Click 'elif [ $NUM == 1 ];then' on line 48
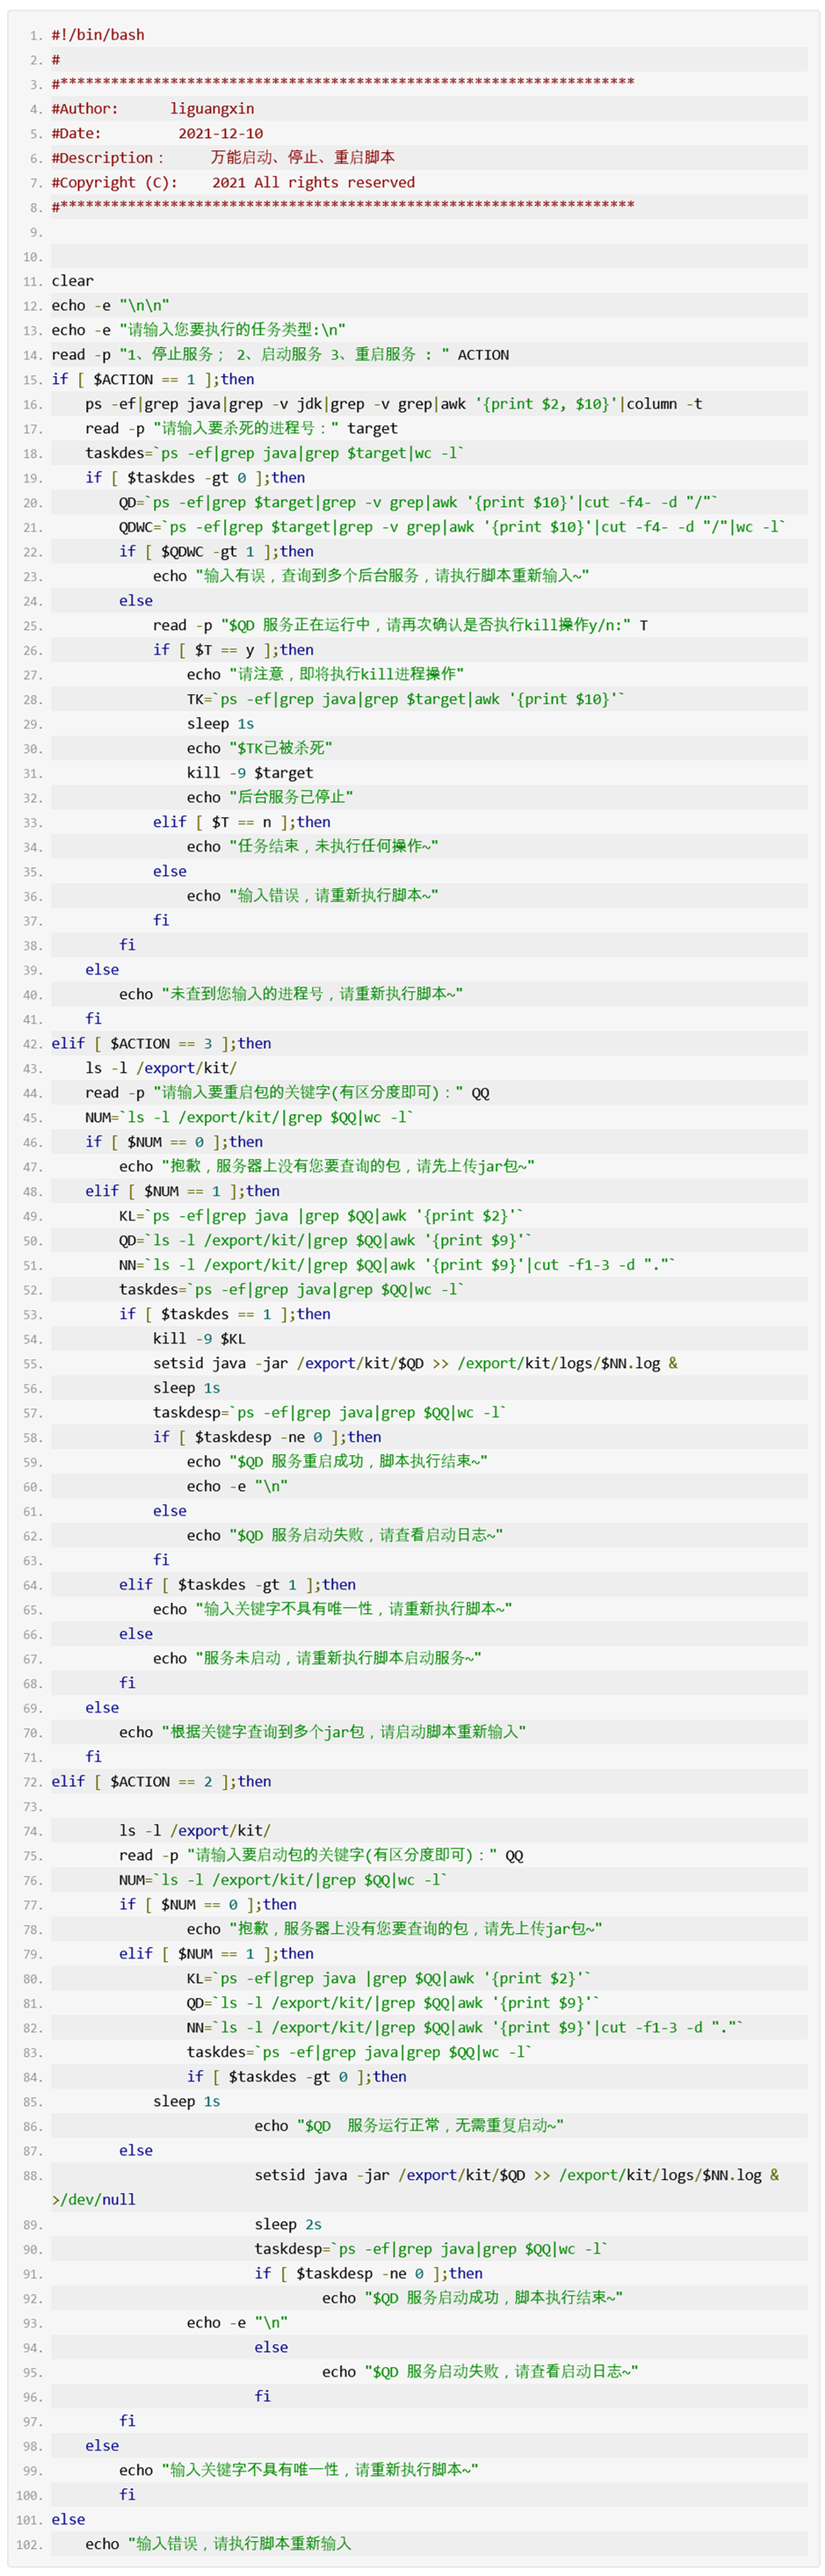 tap(183, 1191)
